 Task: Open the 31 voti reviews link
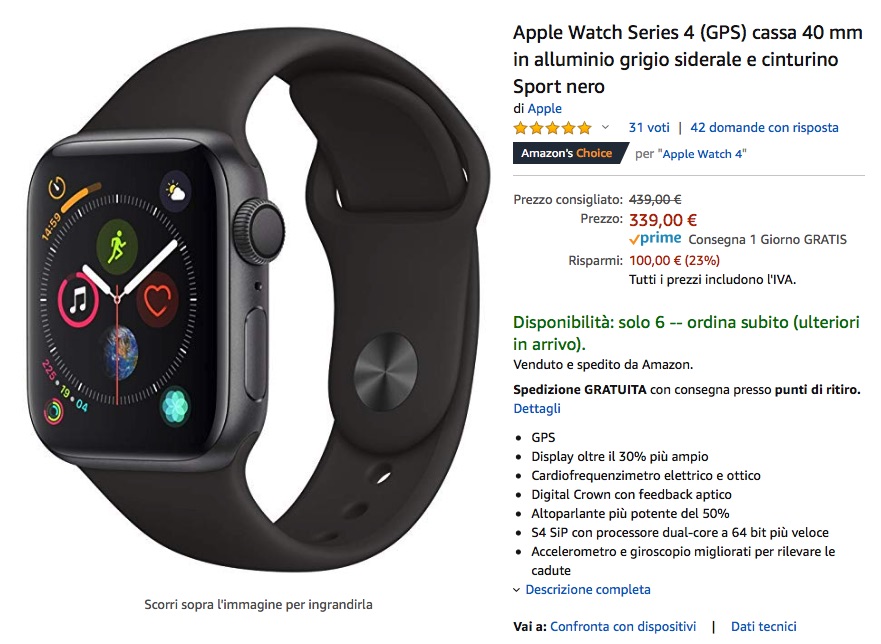coord(649,128)
